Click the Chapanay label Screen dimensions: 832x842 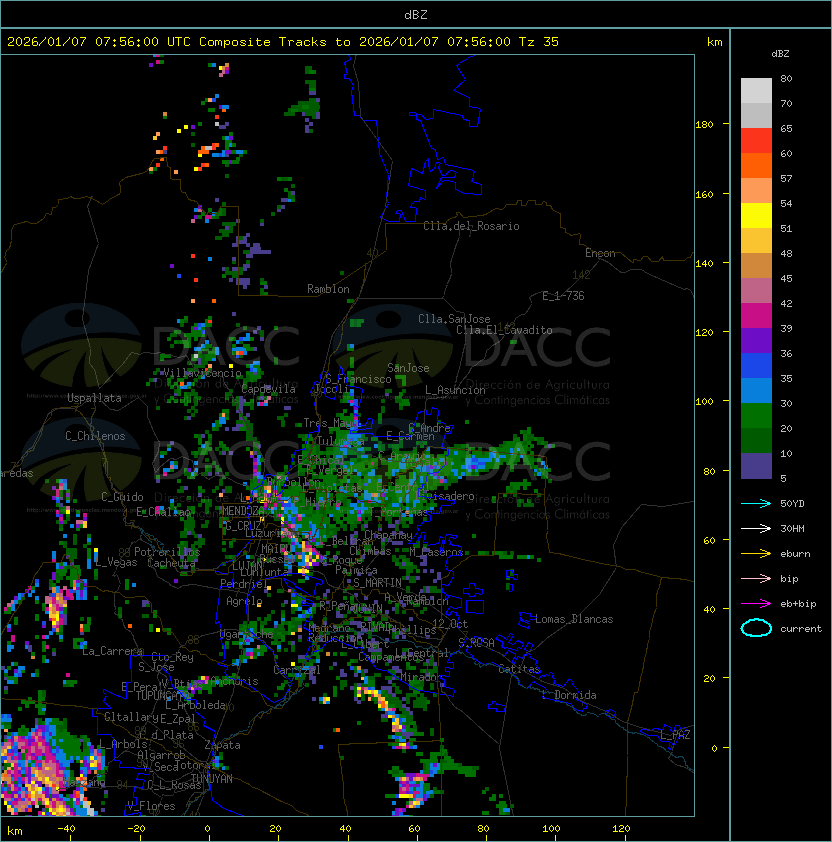click(x=388, y=535)
